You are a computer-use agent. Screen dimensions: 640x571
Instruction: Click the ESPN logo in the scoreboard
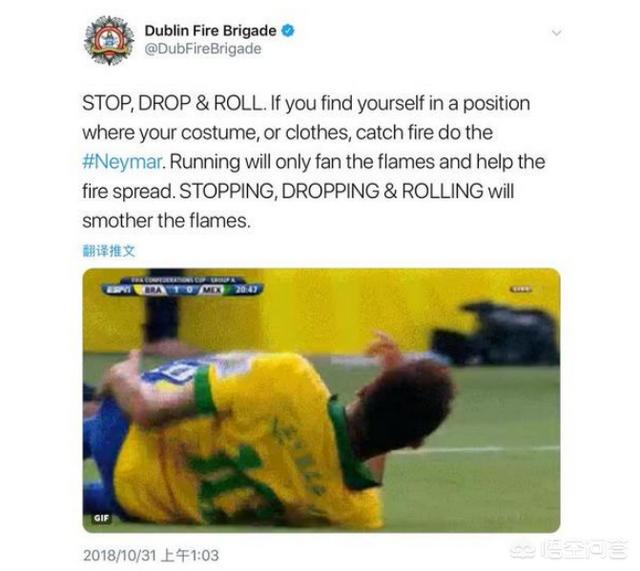(117, 289)
